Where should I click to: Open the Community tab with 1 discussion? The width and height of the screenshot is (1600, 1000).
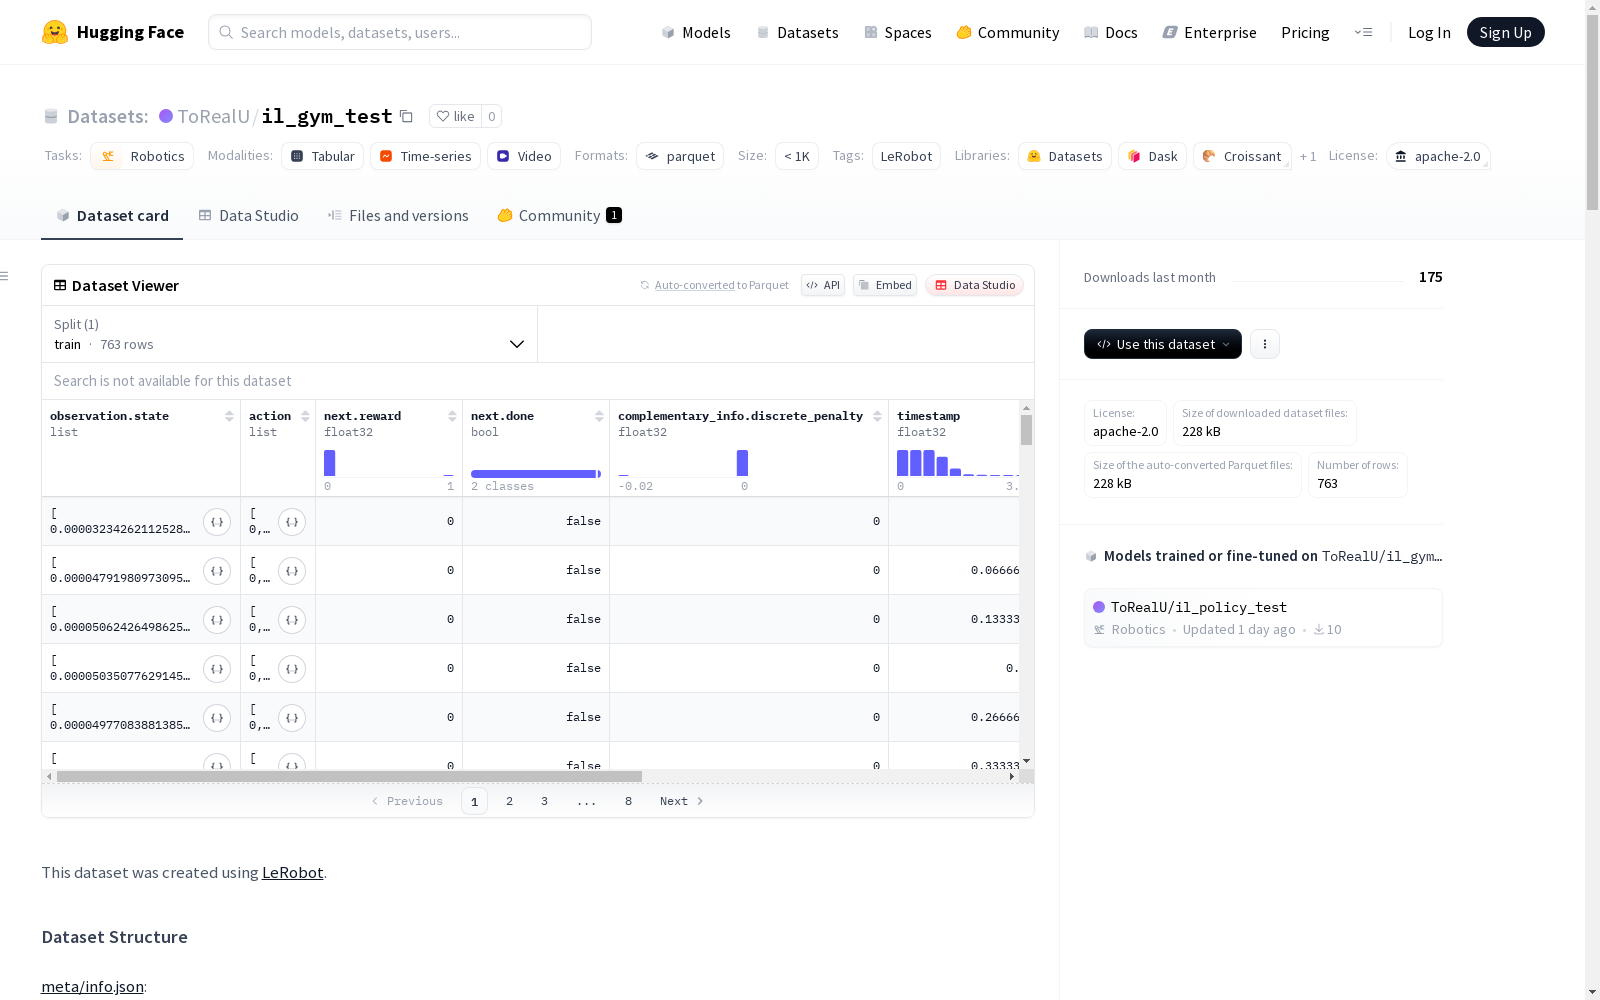[x=560, y=215]
